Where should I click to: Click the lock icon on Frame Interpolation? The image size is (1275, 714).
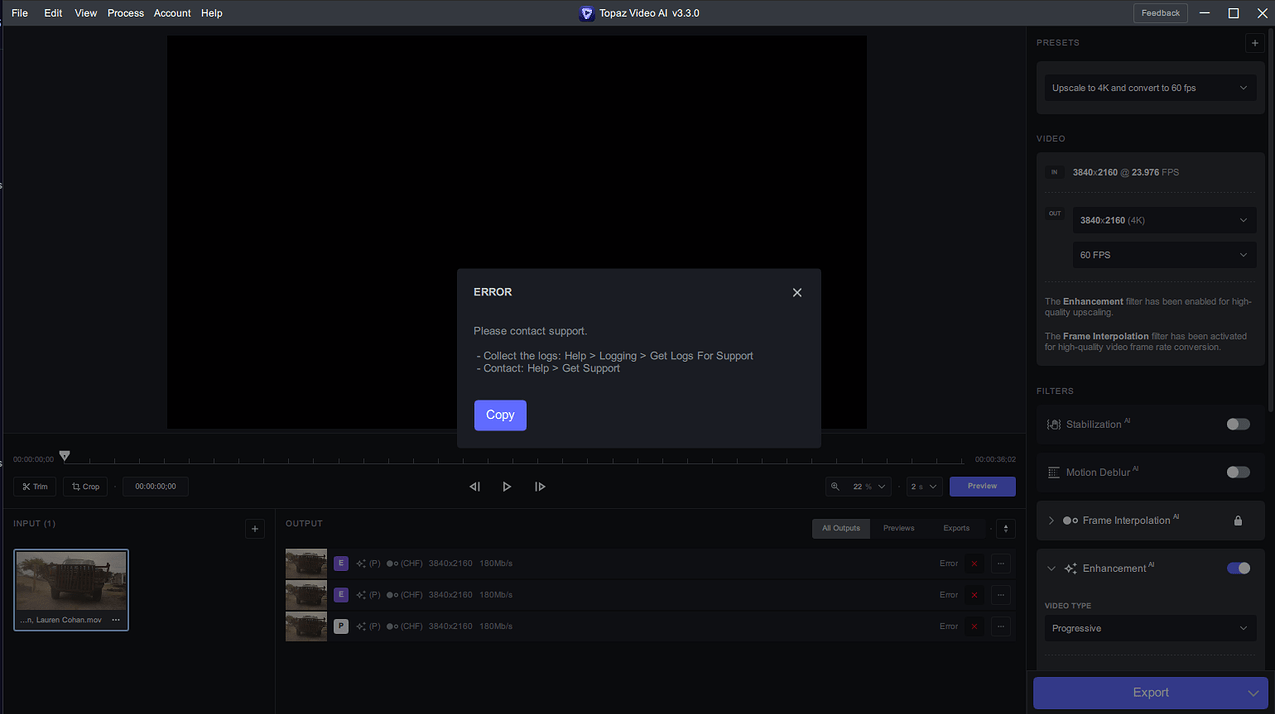[x=1238, y=520]
